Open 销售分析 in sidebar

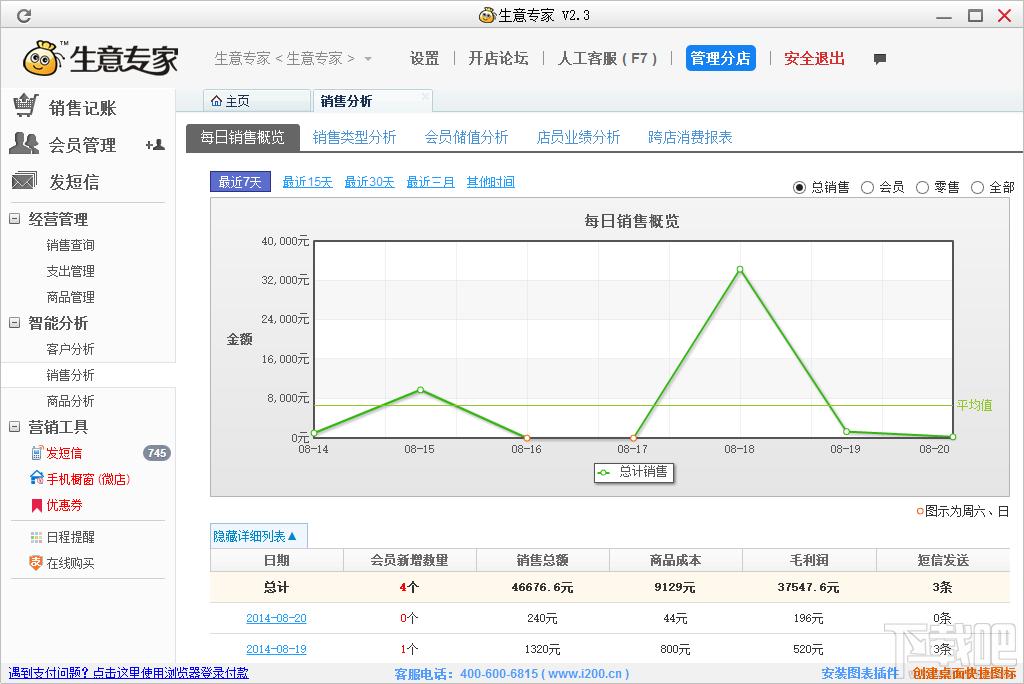pos(71,375)
